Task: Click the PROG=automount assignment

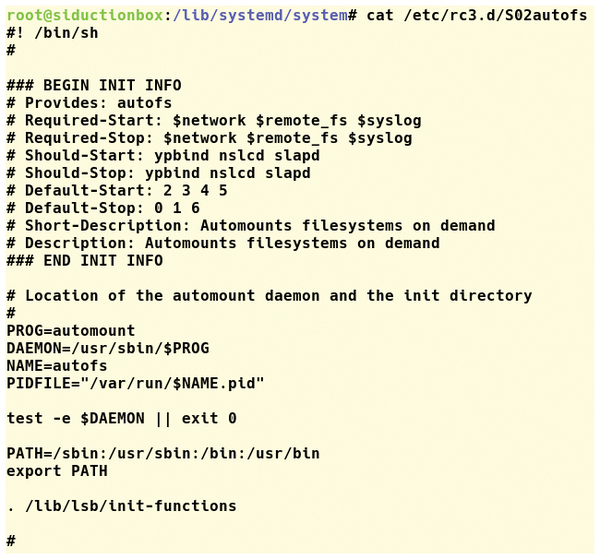Action: 71,331
